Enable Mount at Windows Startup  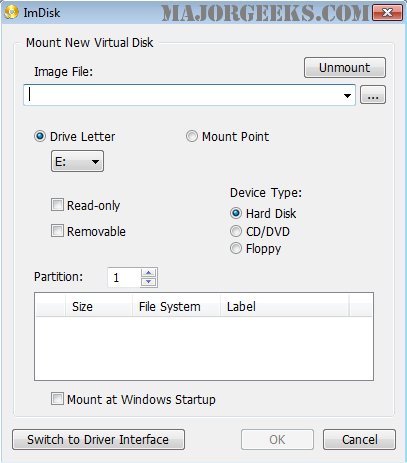coord(57,399)
